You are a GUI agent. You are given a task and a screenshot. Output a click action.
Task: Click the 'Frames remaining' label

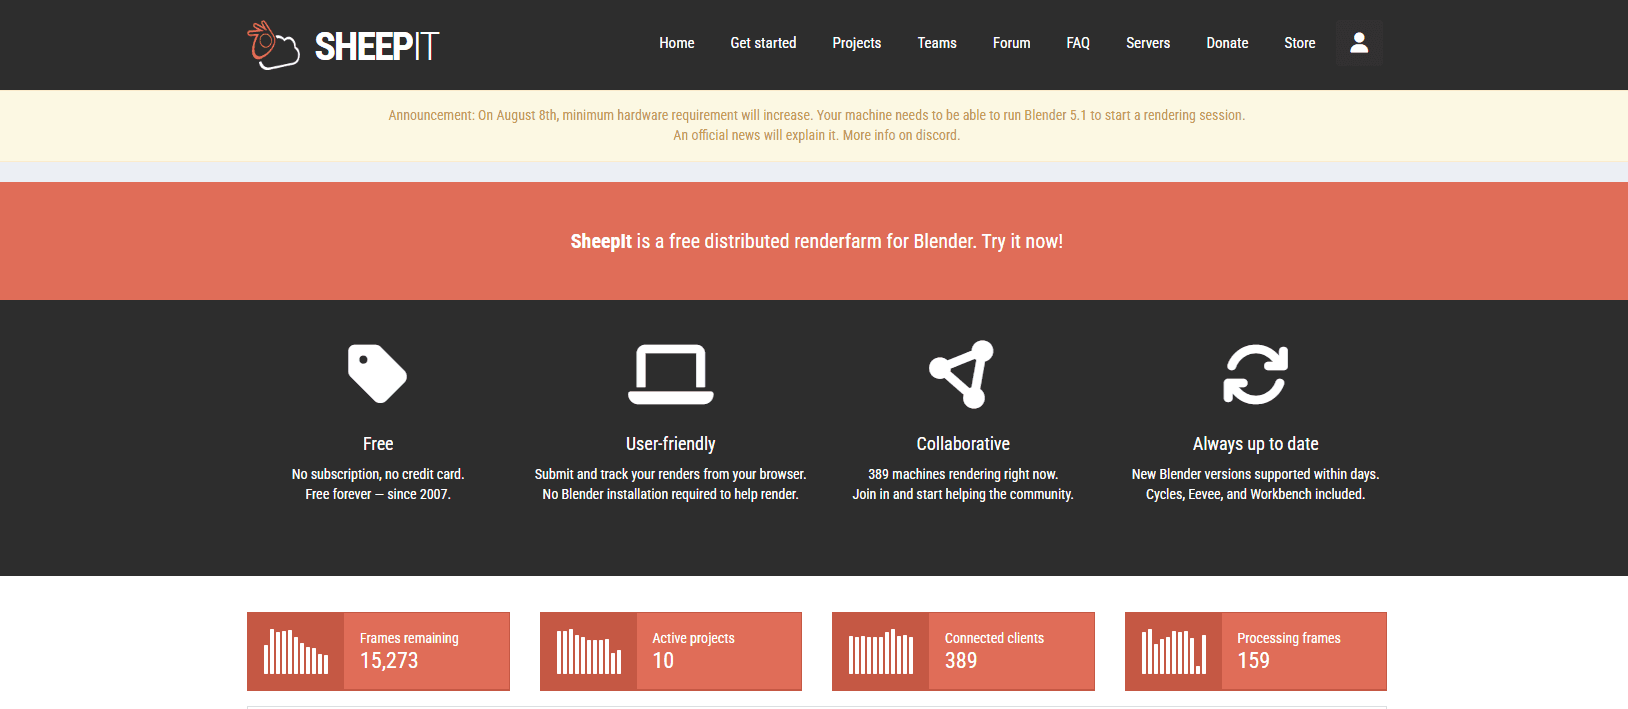(409, 638)
